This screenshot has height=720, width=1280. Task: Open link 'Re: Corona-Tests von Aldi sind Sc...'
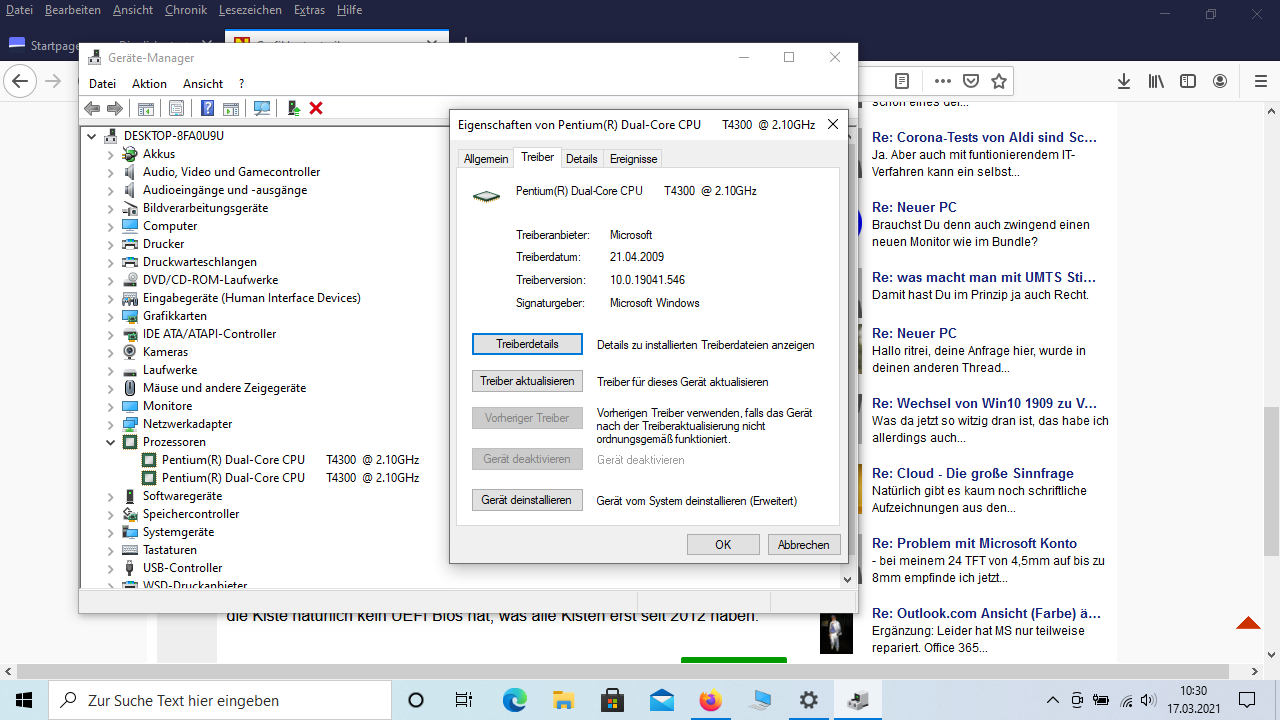pyautogui.click(x=984, y=137)
